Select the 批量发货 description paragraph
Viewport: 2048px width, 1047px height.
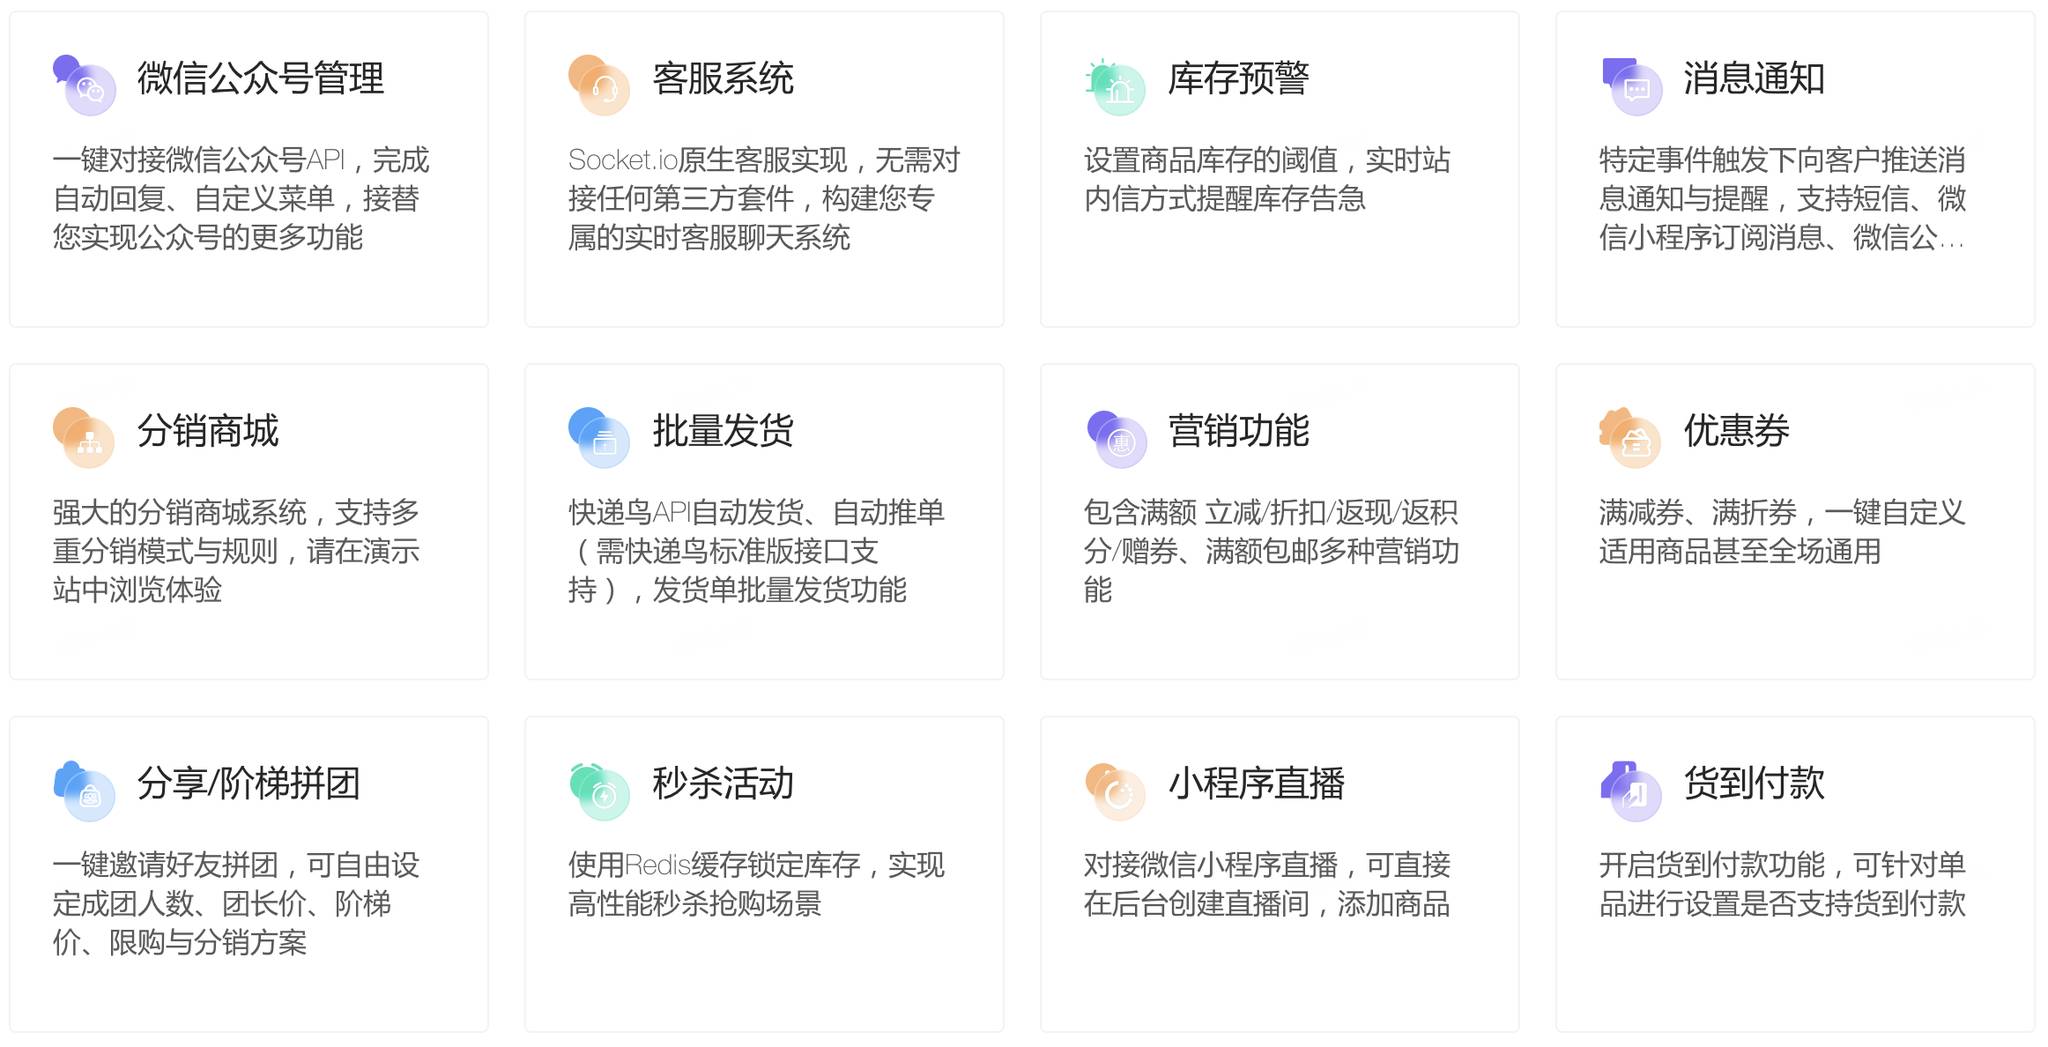(757, 551)
